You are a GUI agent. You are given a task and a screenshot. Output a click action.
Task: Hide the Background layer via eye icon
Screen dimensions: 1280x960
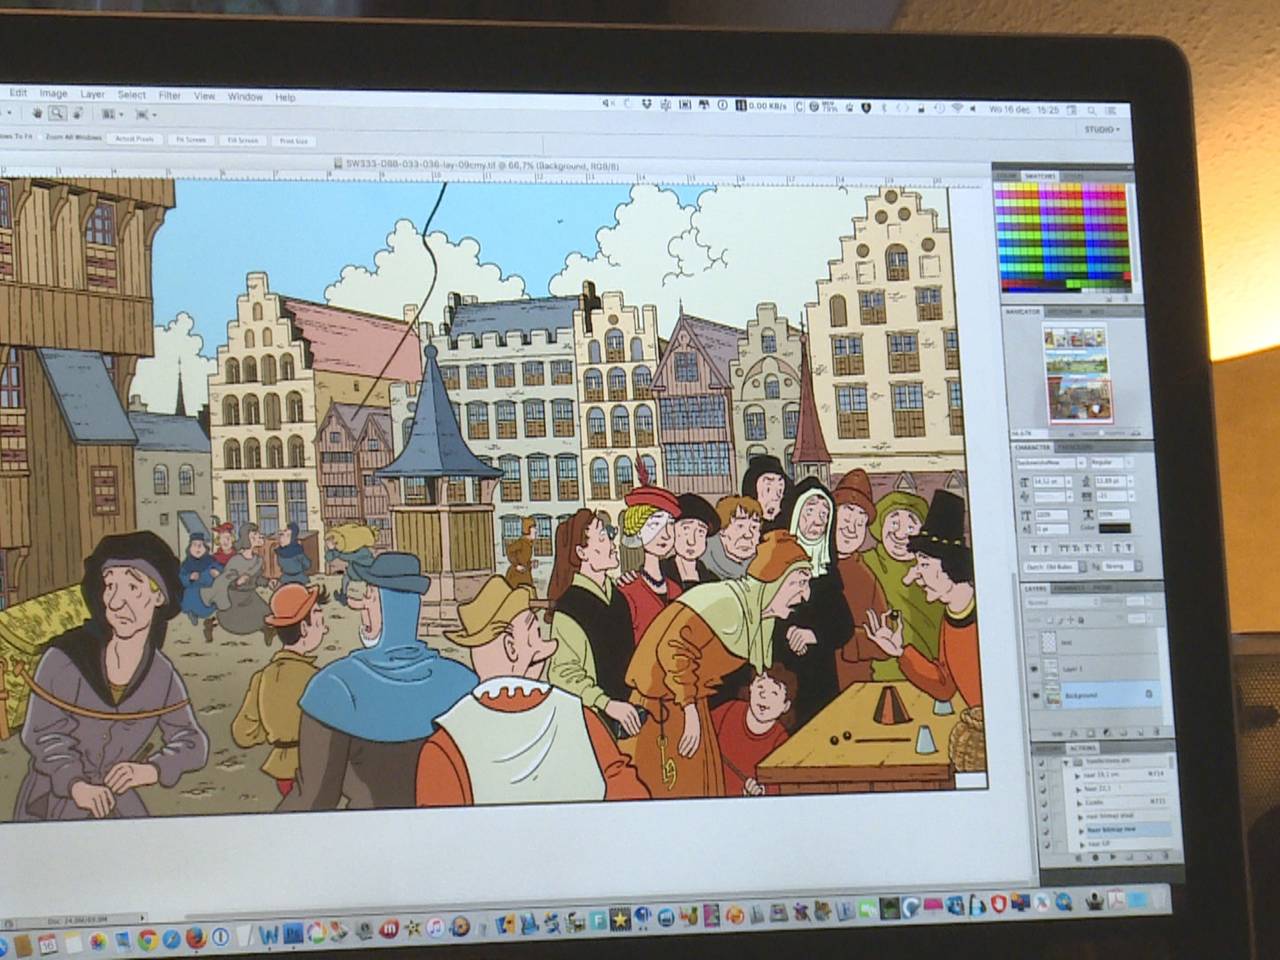tap(1035, 696)
